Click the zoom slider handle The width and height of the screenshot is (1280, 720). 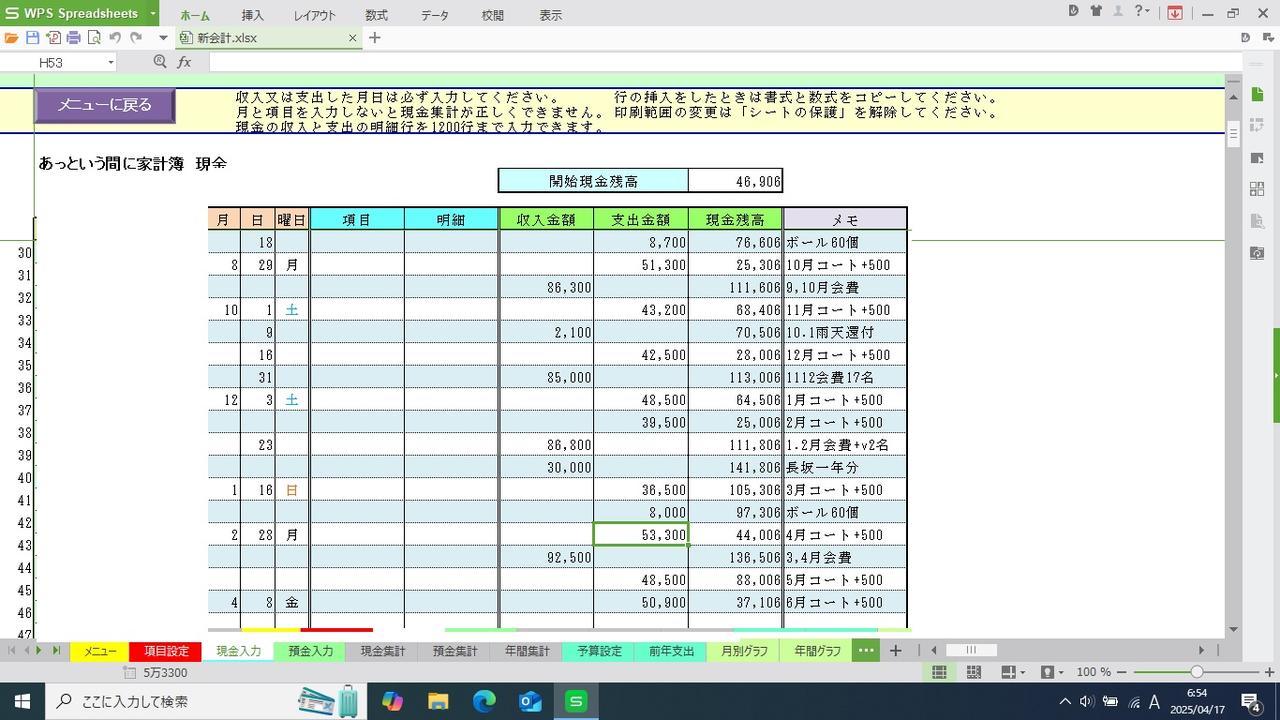[1196, 672]
